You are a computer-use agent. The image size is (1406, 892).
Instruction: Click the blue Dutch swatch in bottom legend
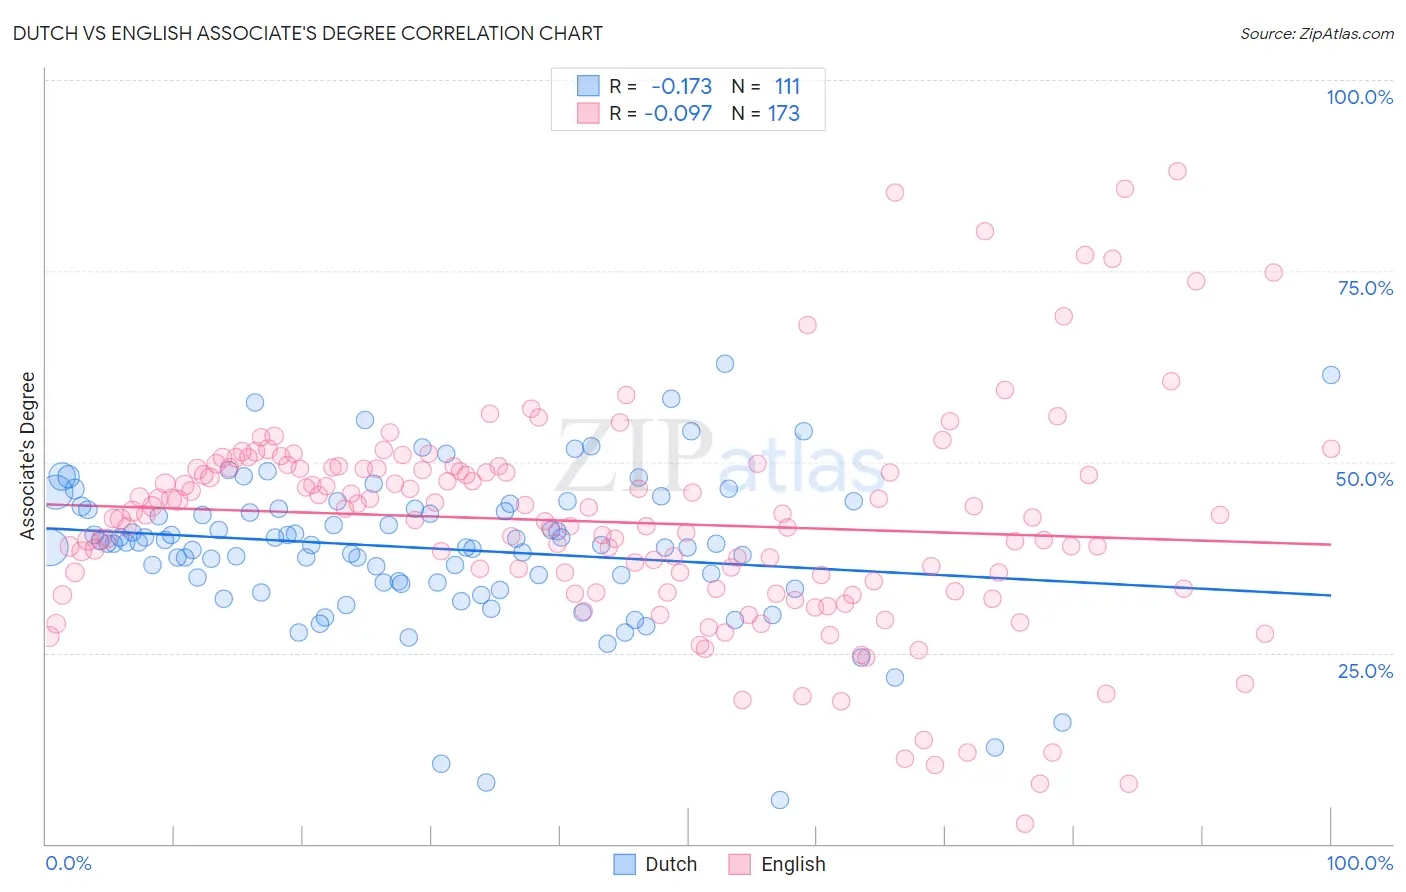[x=624, y=864]
